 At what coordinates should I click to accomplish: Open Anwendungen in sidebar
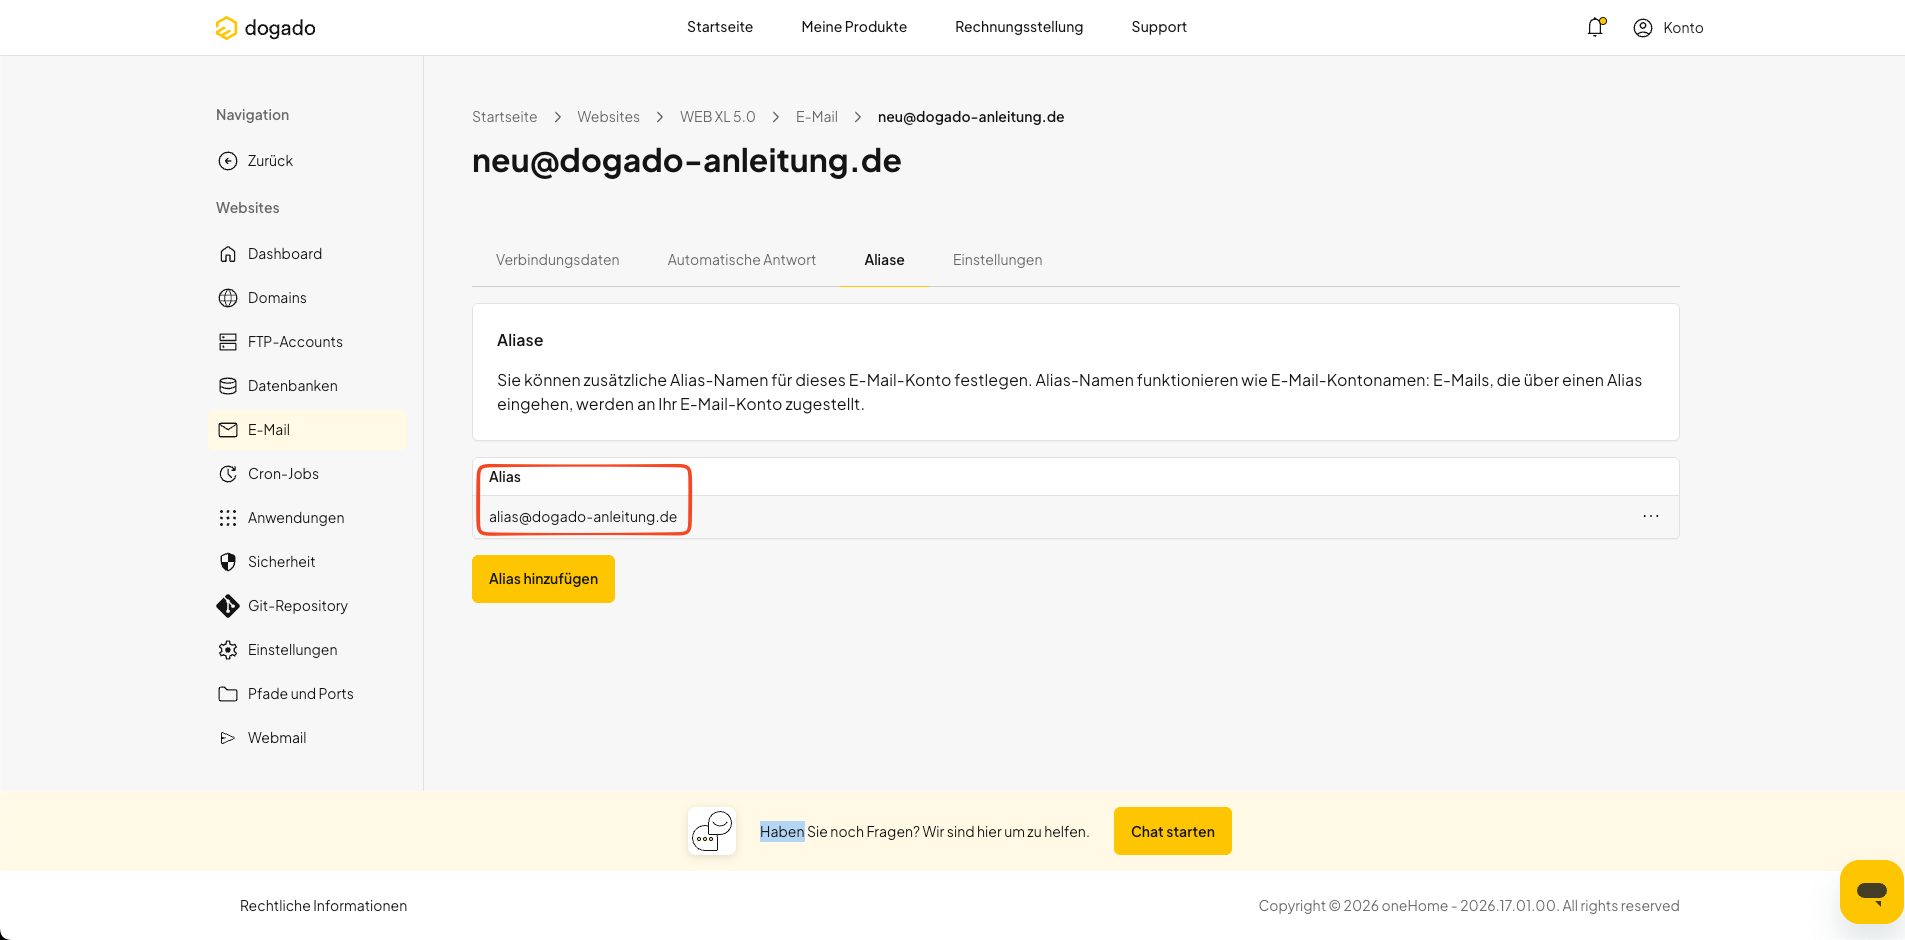tap(296, 518)
